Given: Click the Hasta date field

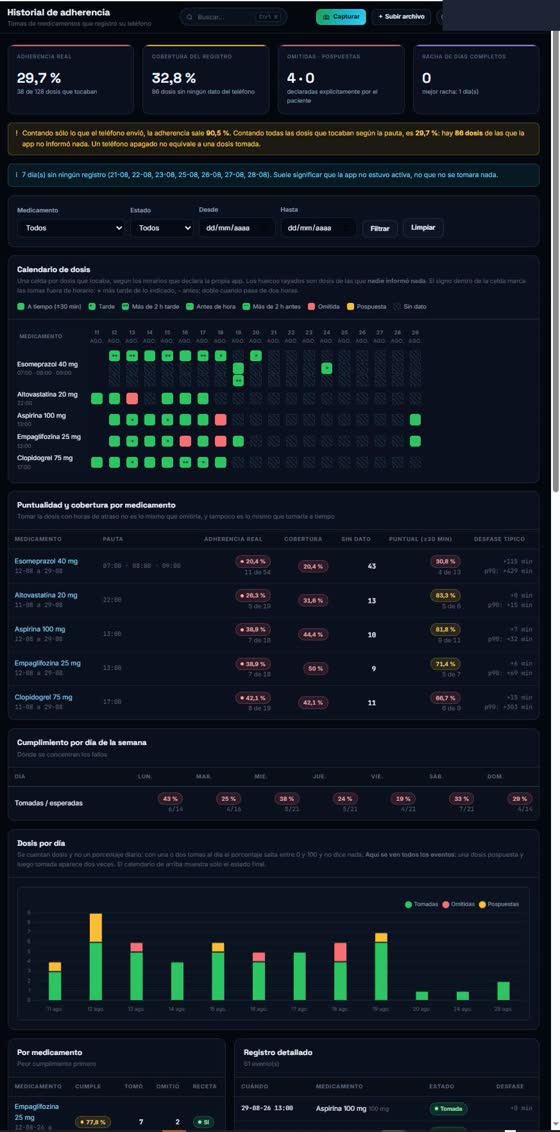Looking at the screenshot, I should [x=318, y=227].
